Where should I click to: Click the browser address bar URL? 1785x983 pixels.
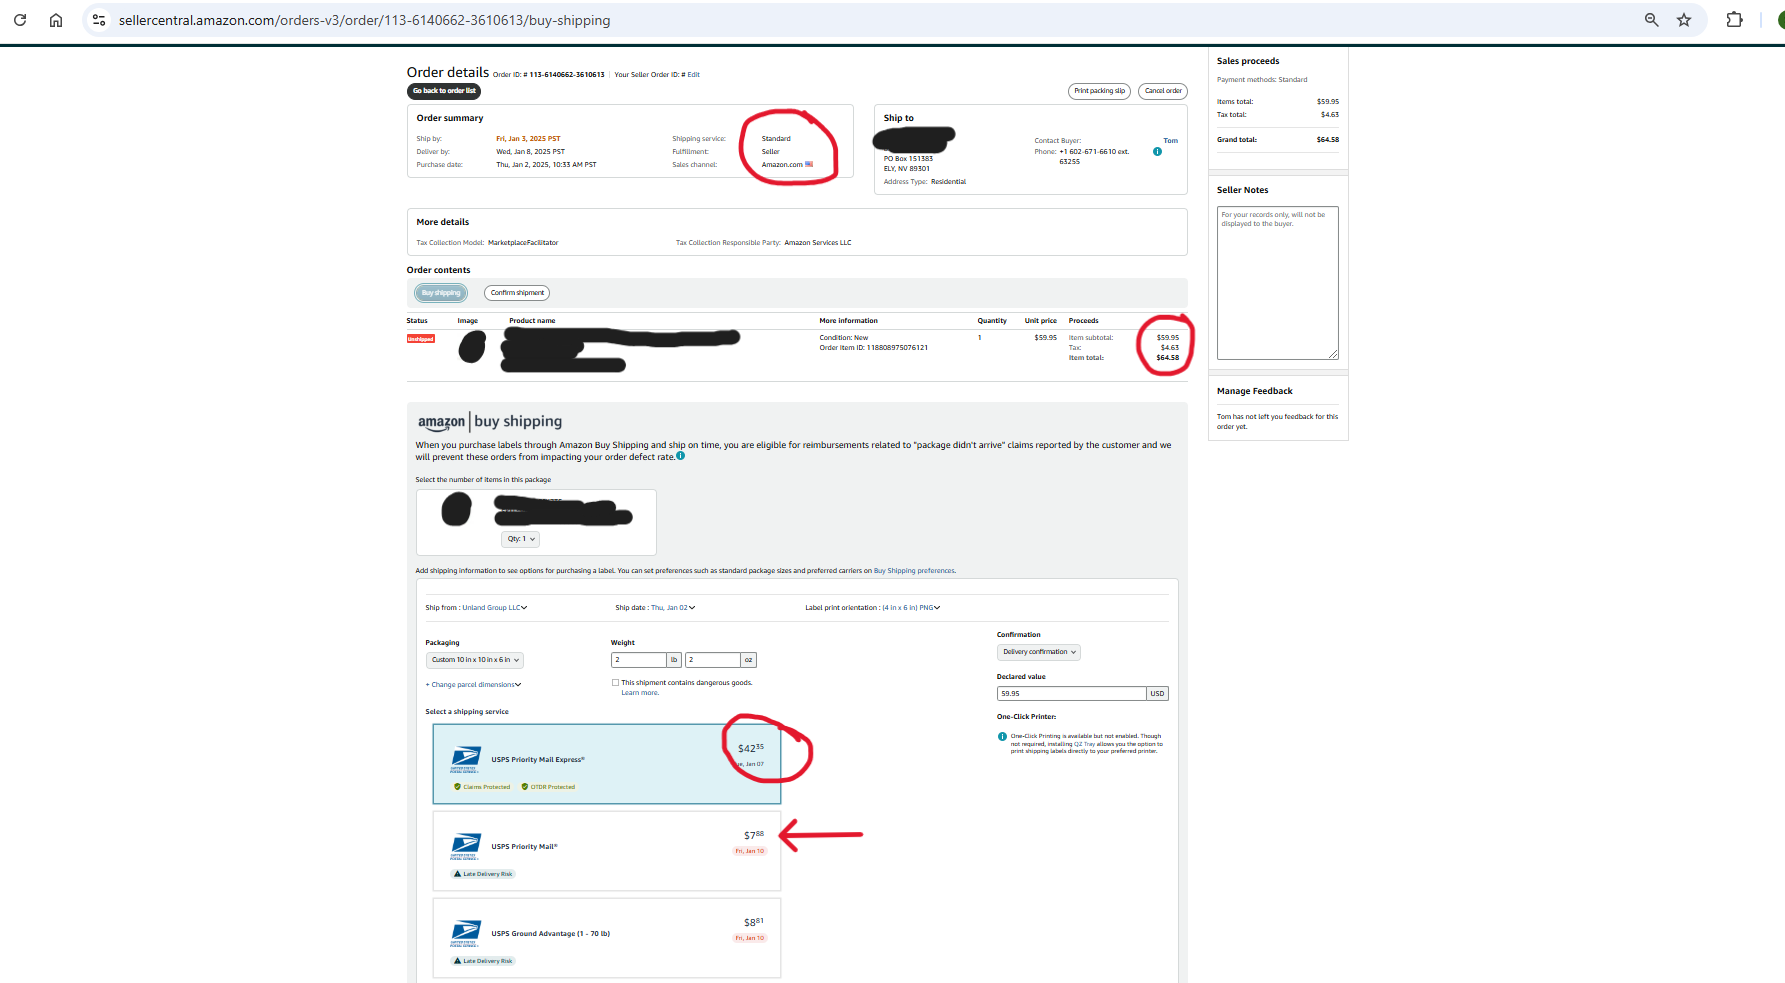click(364, 20)
